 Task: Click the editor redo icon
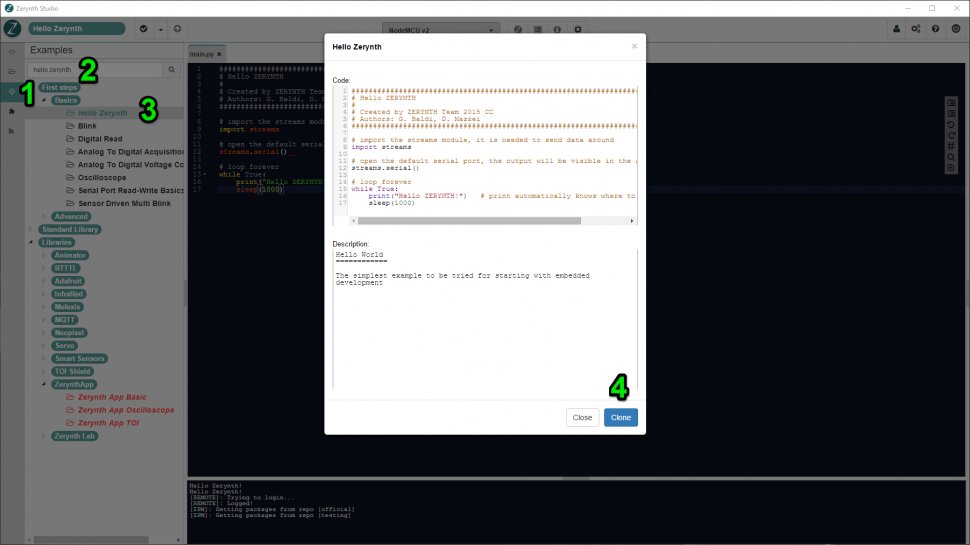coord(951,135)
